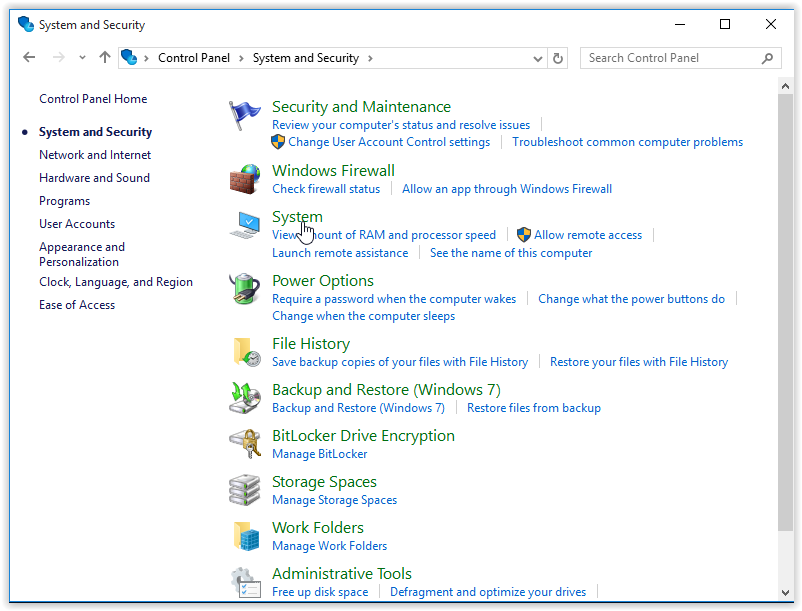Click the Control Panel icon in address bar

(x=129, y=57)
